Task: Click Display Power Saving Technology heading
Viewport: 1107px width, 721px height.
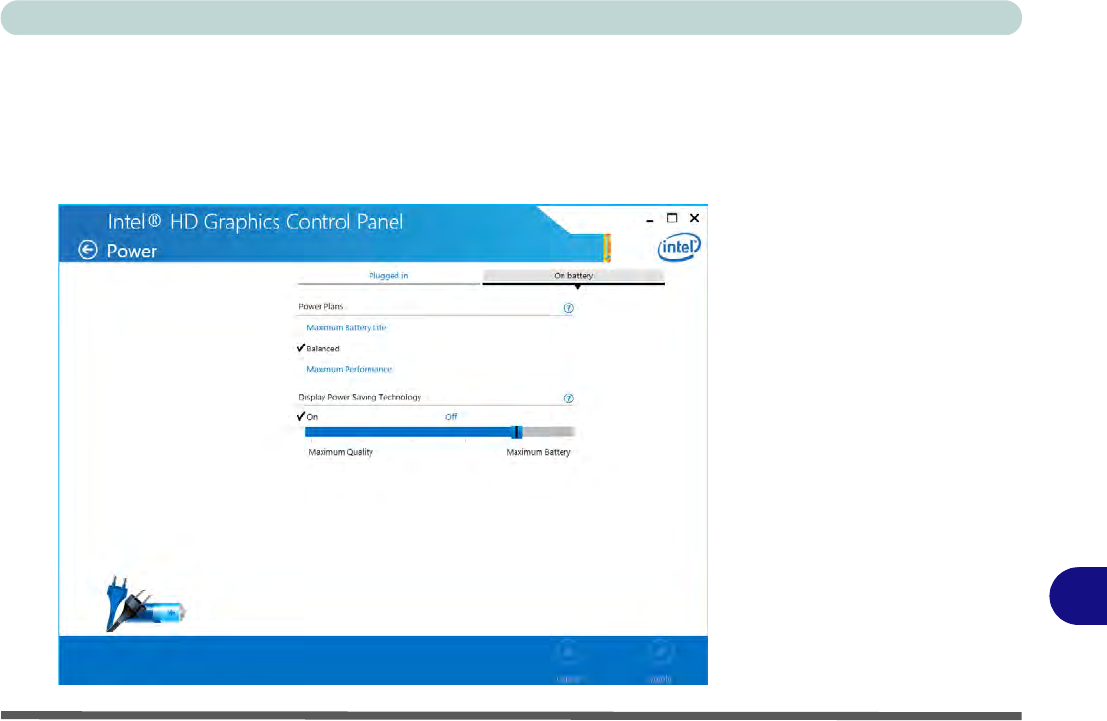Action: [x=359, y=398]
